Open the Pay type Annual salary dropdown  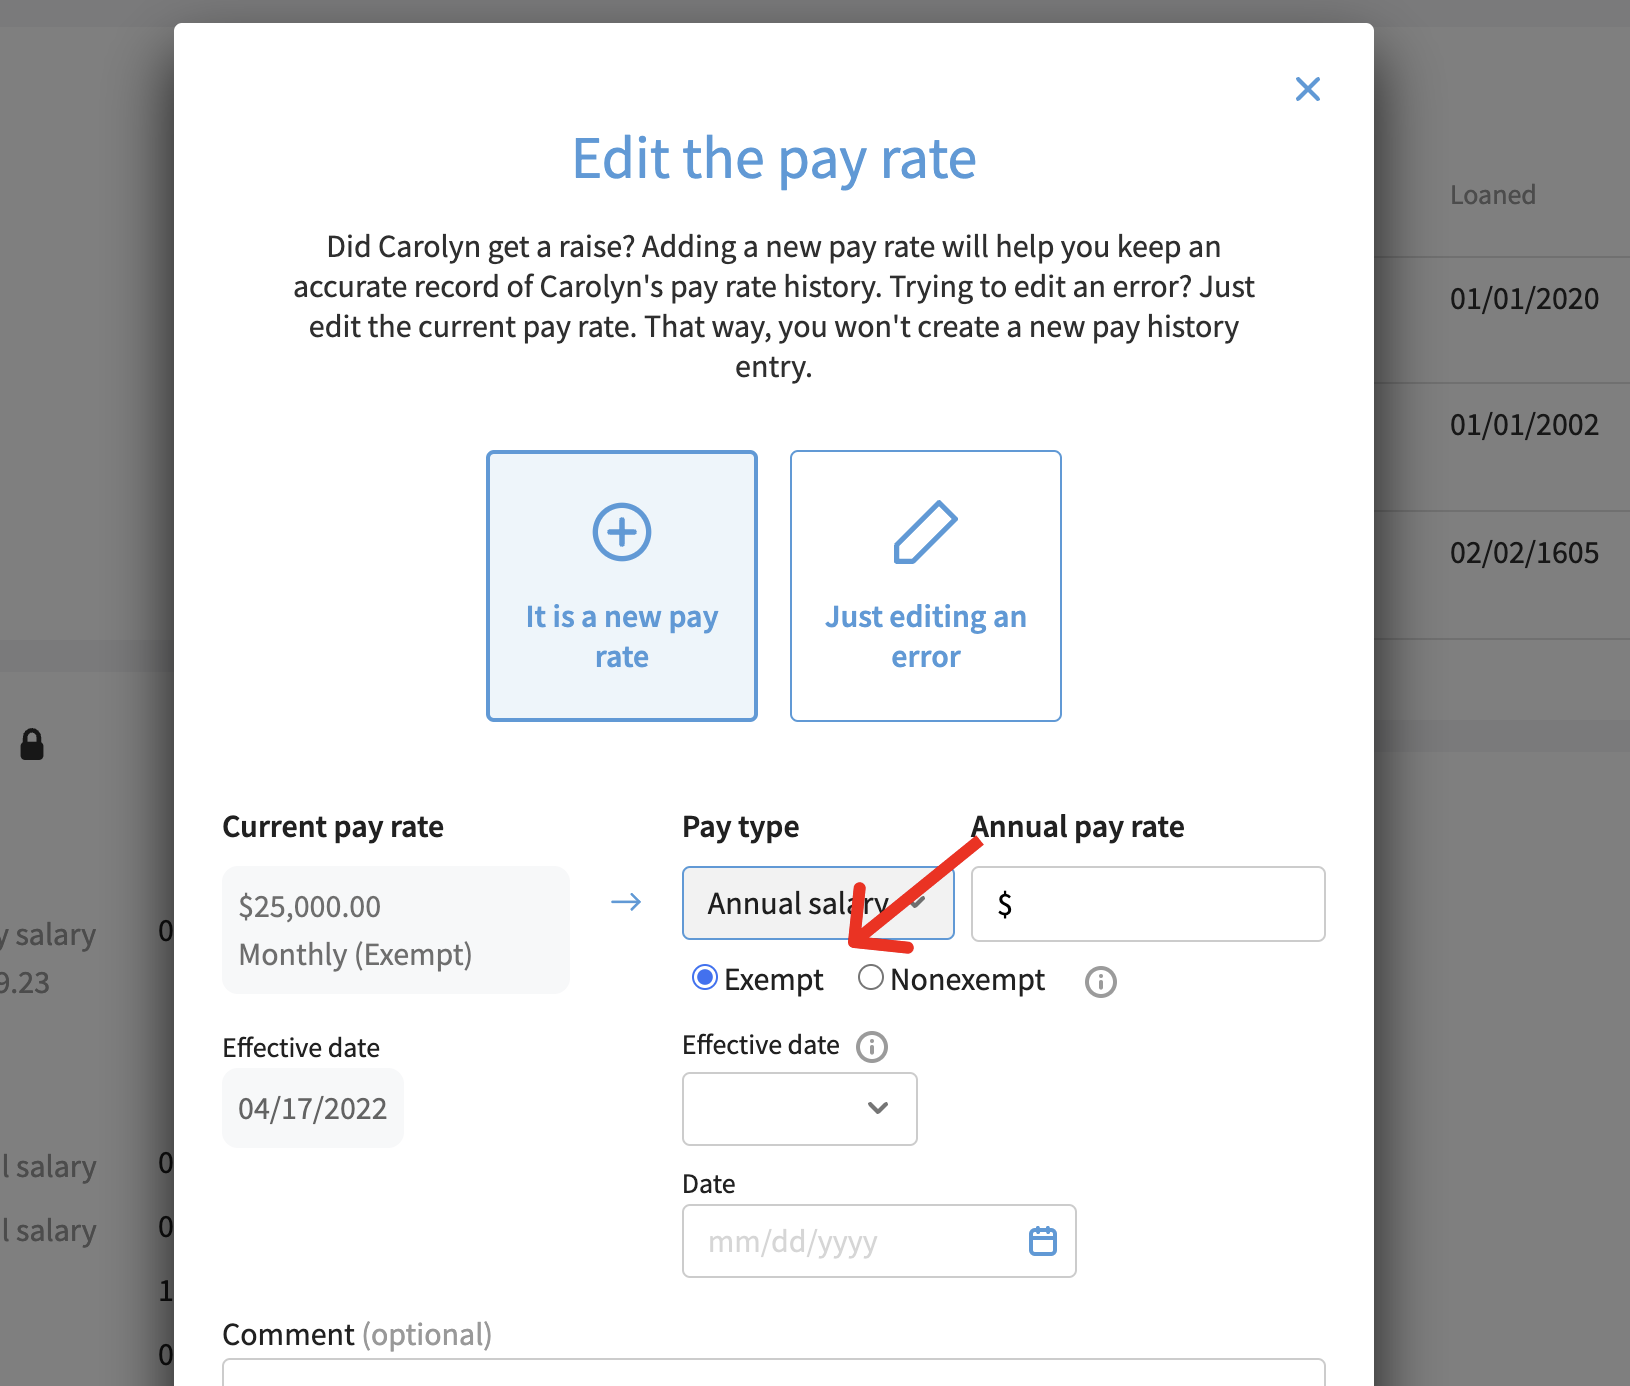[817, 903]
